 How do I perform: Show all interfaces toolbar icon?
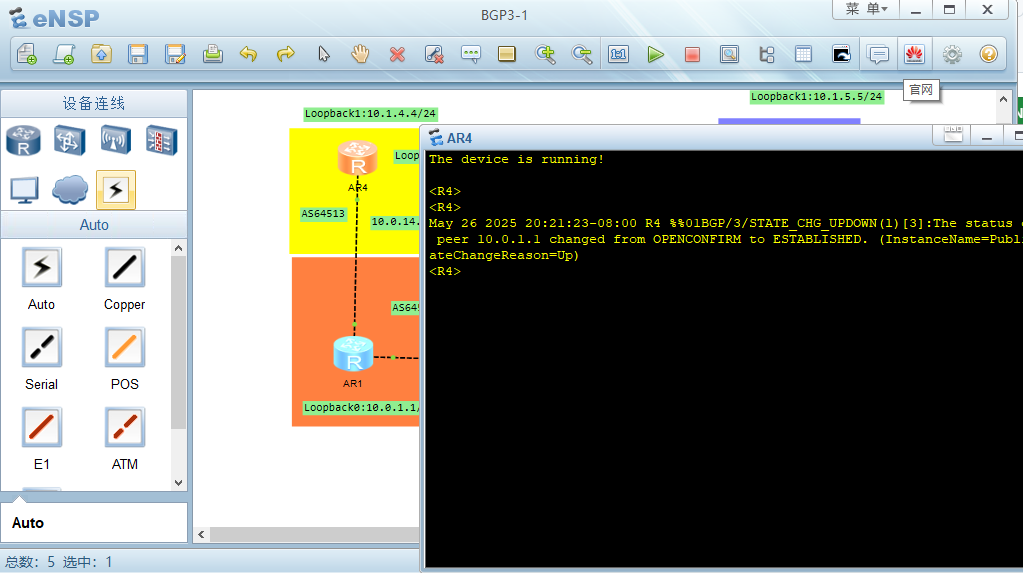[767, 54]
